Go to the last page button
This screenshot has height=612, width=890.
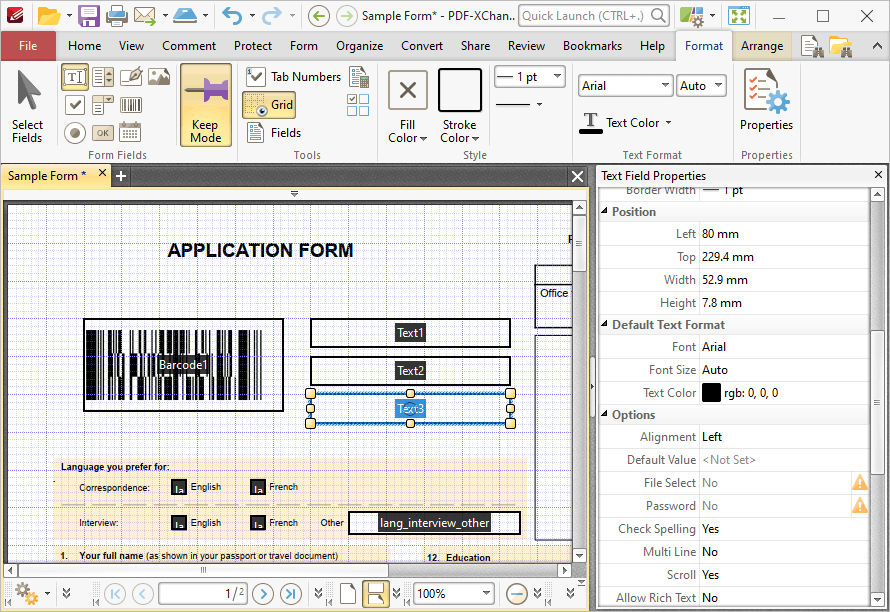(x=291, y=594)
